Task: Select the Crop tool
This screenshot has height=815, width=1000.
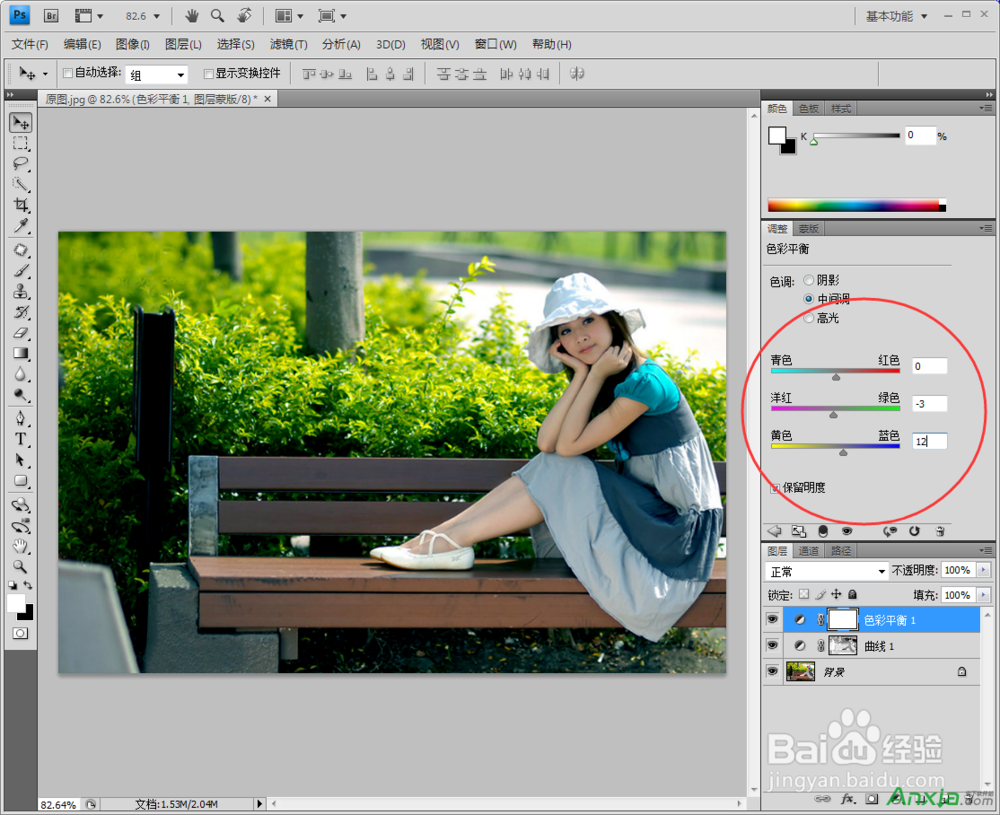Action: point(20,205)
